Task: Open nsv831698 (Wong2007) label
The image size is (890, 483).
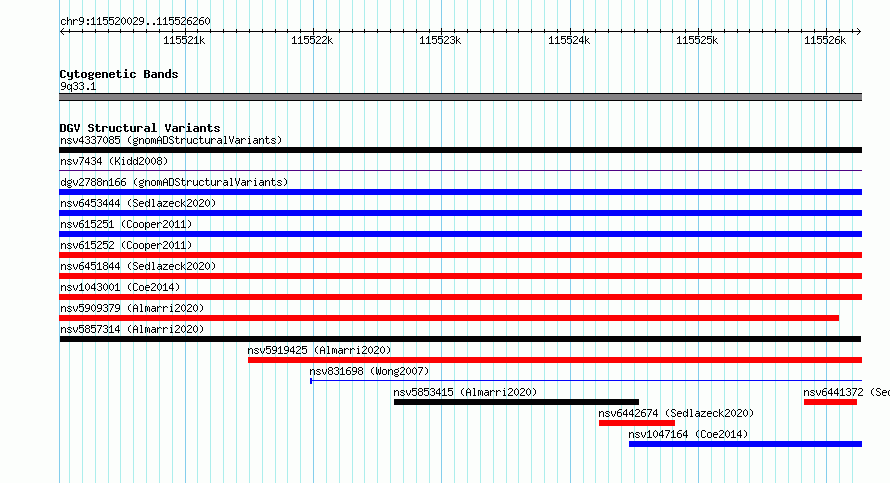Action: 369,371
